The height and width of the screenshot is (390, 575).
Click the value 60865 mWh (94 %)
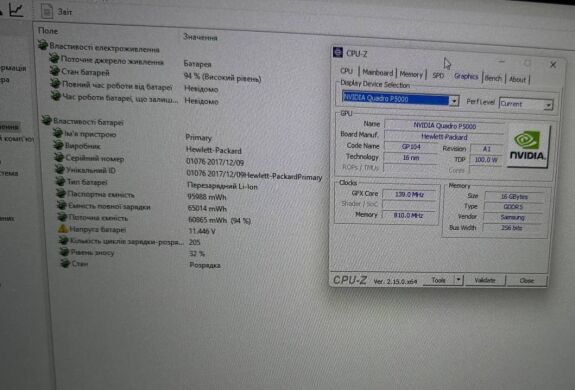coord(219,221)
